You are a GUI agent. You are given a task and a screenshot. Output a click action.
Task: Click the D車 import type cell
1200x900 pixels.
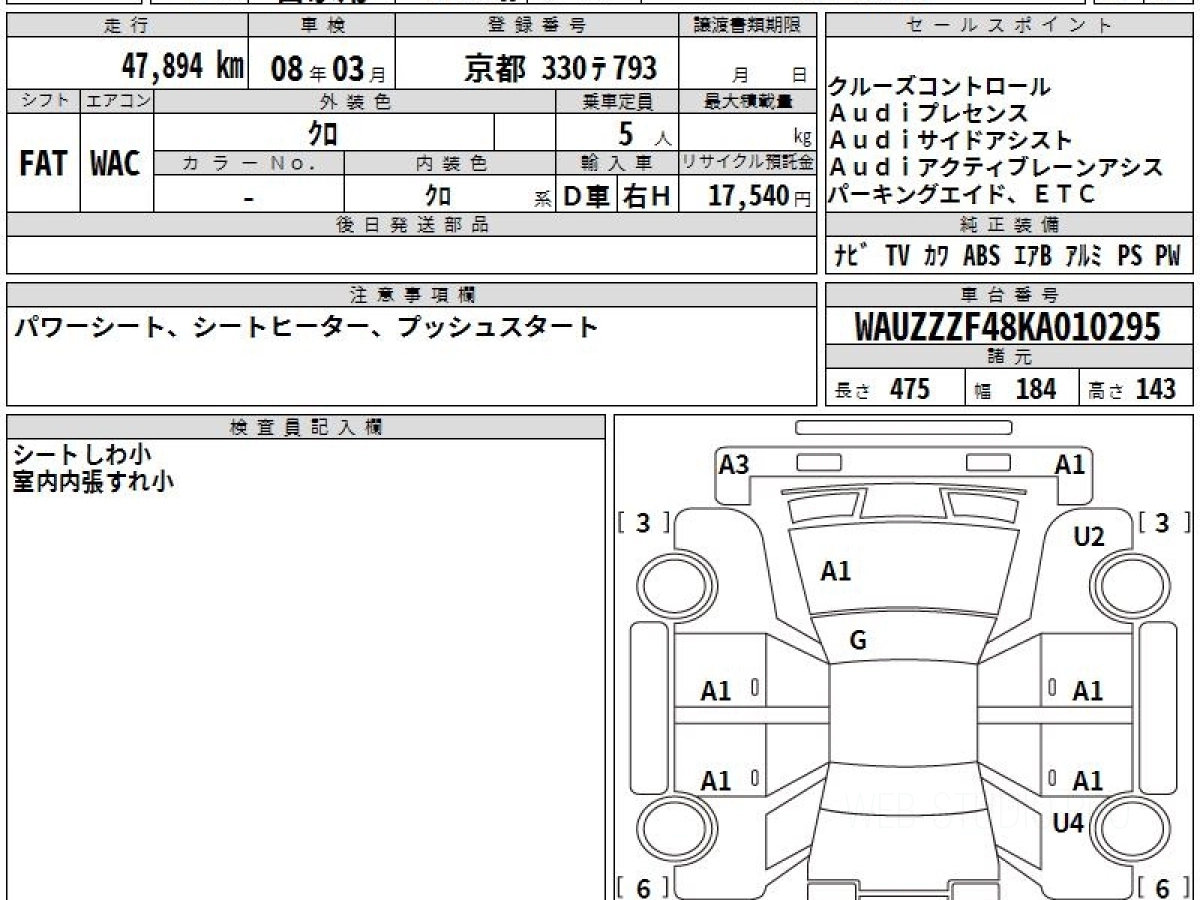pyautogui.click(x=586, y=197)
